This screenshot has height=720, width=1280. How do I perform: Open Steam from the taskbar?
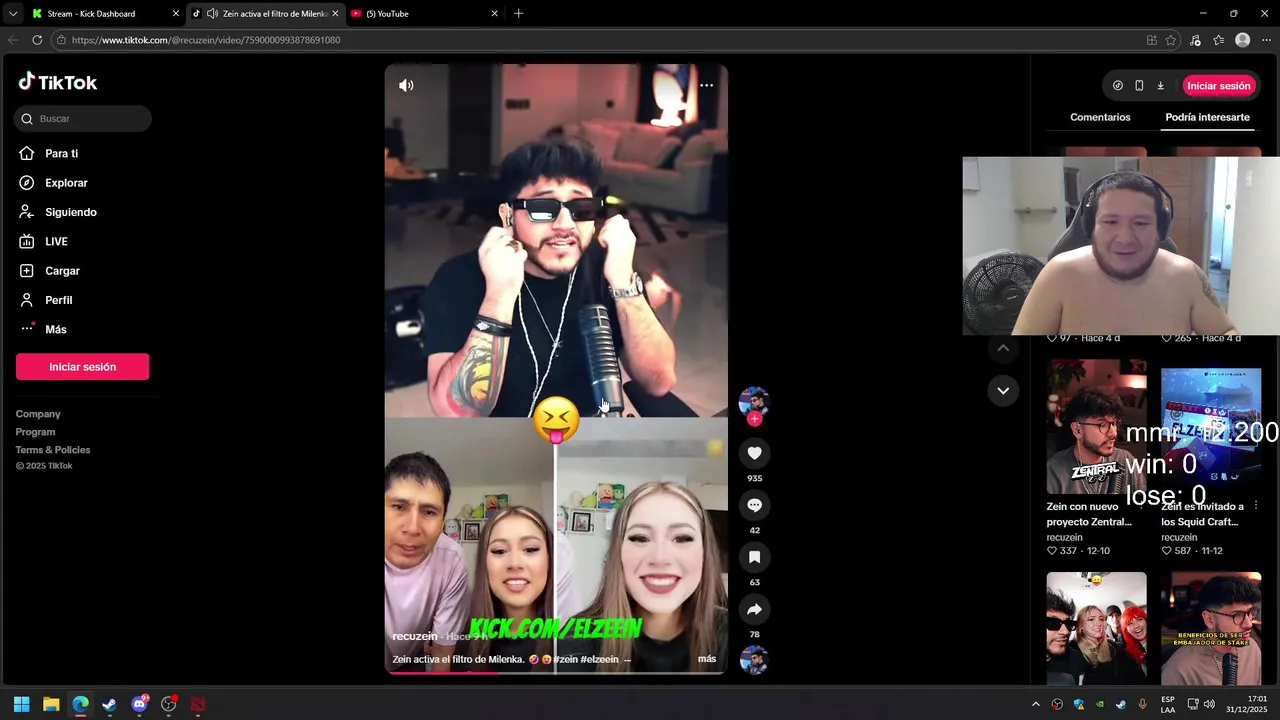(109, 704)
